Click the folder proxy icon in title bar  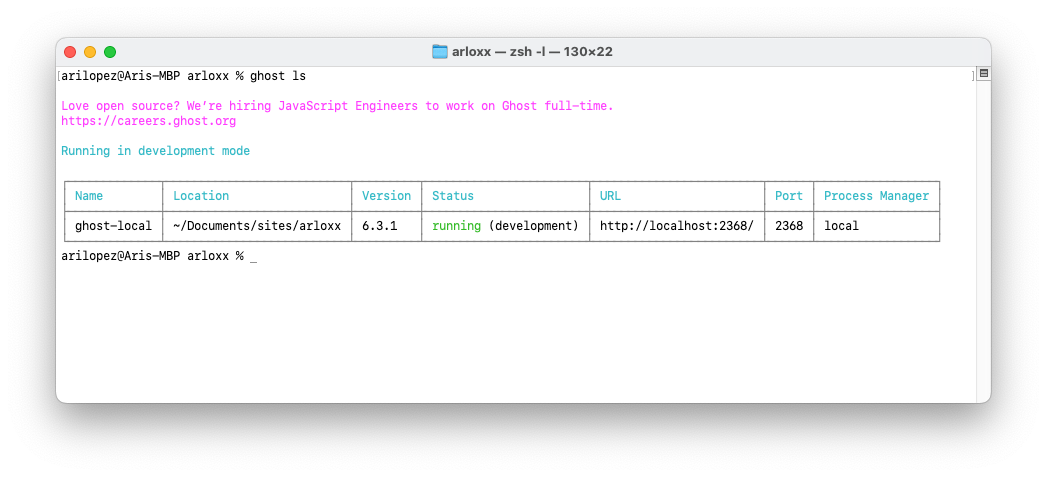440,52
